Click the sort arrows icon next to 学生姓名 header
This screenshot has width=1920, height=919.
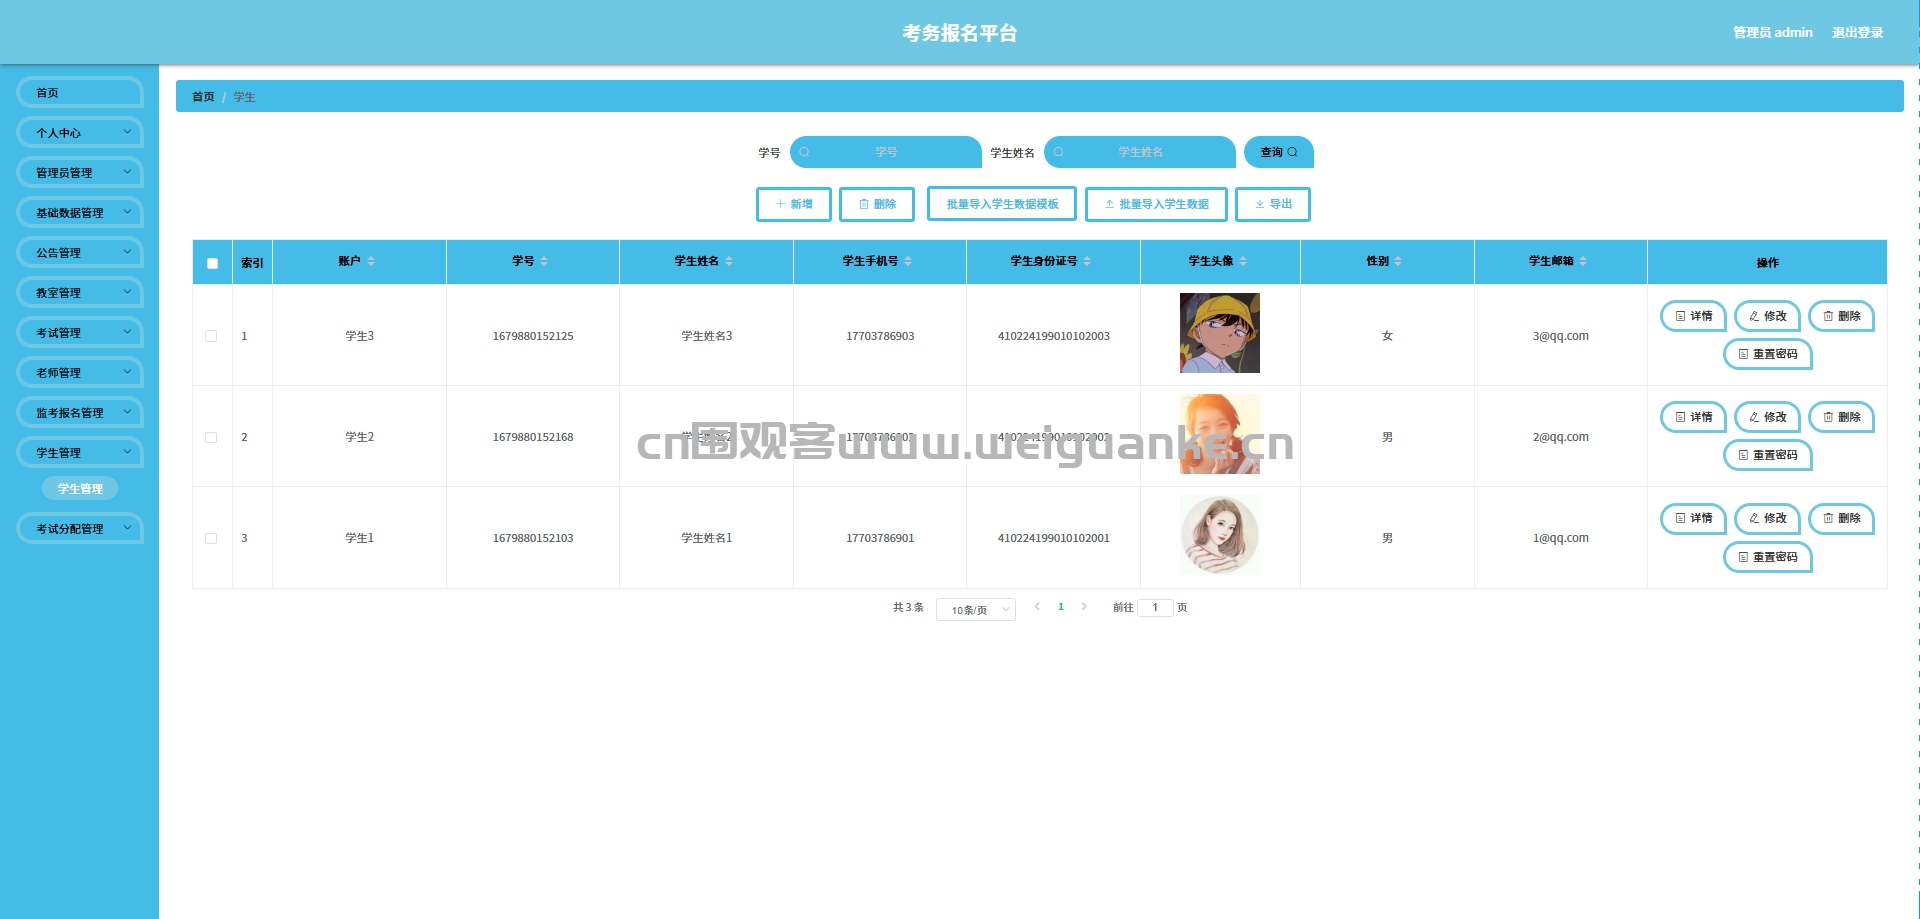pyautogui.click(x=729, y=261)
